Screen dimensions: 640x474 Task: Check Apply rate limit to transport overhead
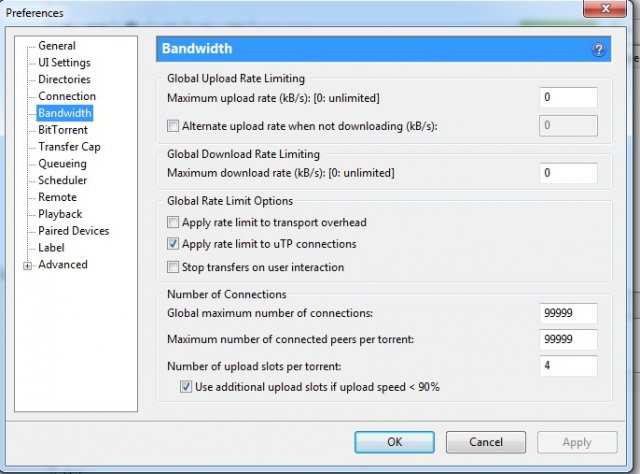pyautogui.click(x=174, y=222)
